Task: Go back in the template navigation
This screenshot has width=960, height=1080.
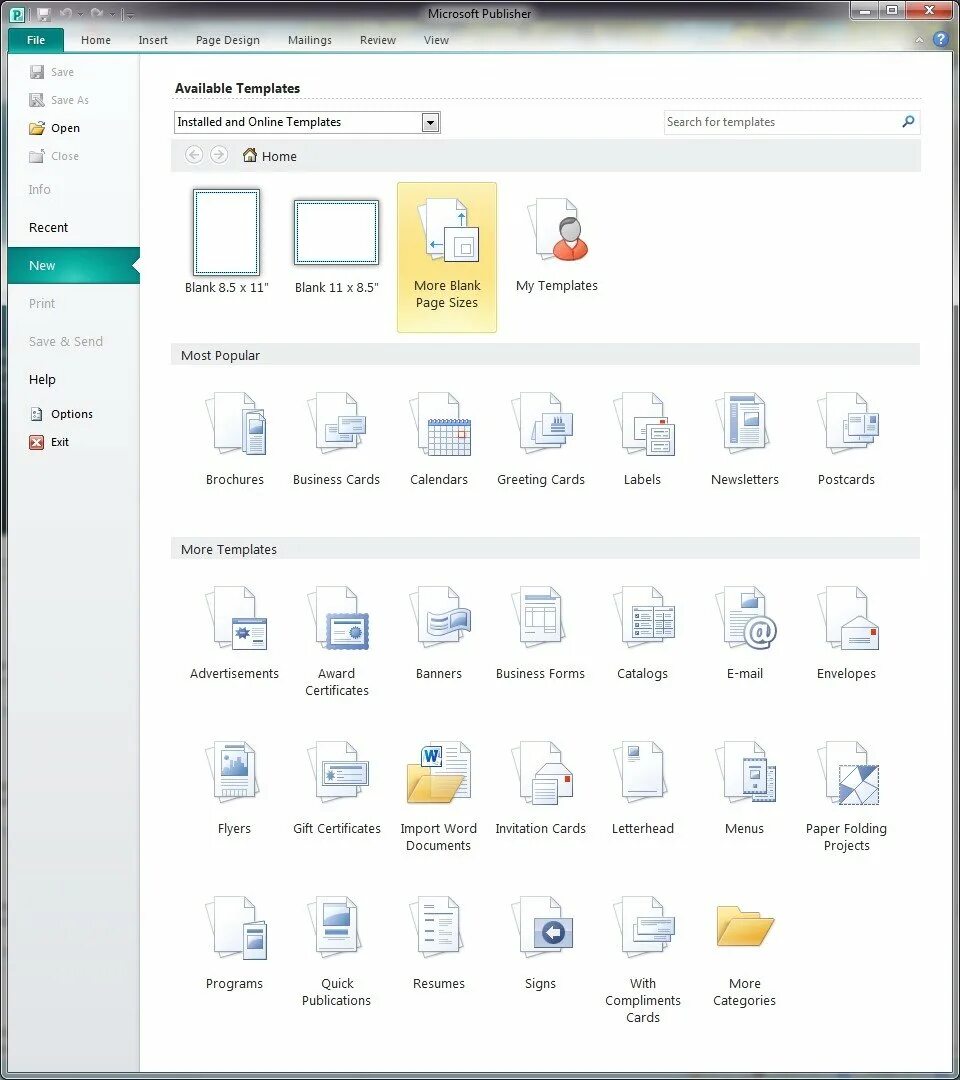Action: coord(194,155)
